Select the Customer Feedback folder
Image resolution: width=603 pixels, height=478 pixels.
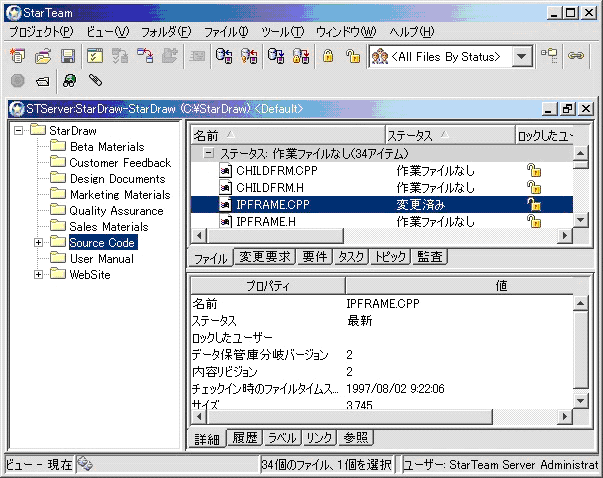click(x=120, y=163)
